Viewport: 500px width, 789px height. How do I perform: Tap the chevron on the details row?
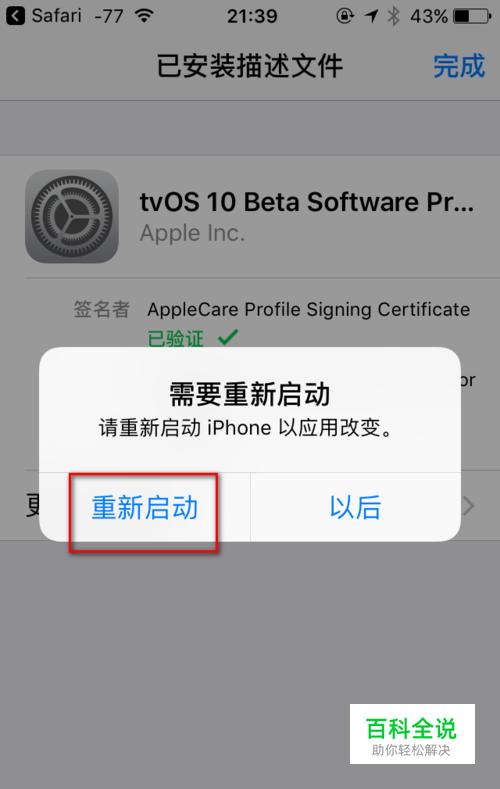[x=468, y=506]
